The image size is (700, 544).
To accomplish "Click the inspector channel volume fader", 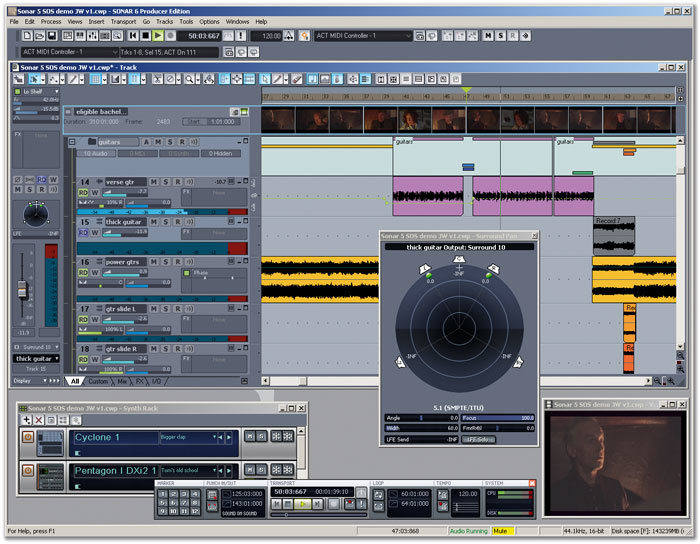I will [x=22, y=289].
